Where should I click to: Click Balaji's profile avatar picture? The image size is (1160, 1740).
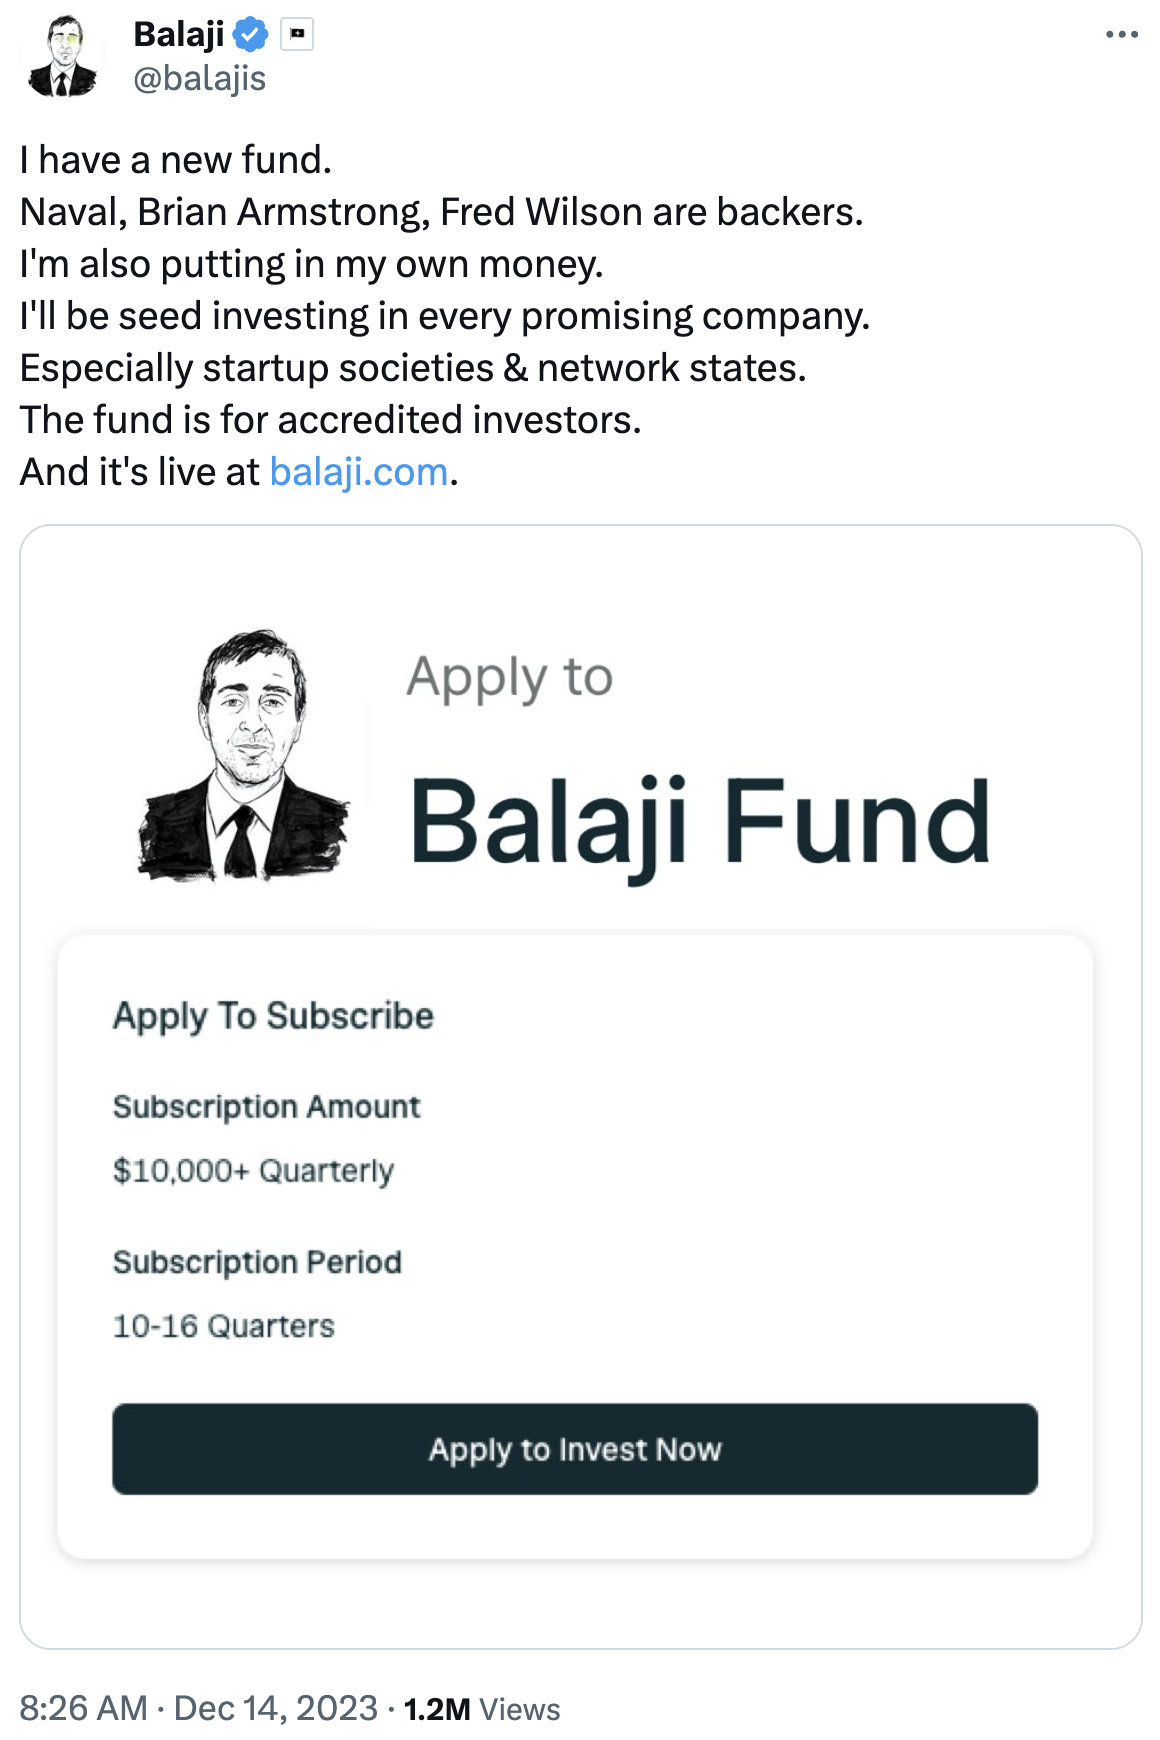tap(62, 57)
